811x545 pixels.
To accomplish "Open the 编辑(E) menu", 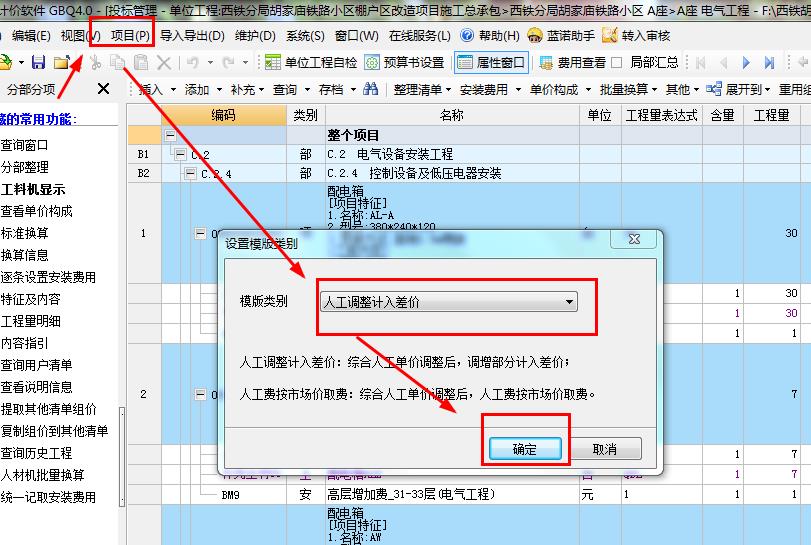I will point(31,36).
